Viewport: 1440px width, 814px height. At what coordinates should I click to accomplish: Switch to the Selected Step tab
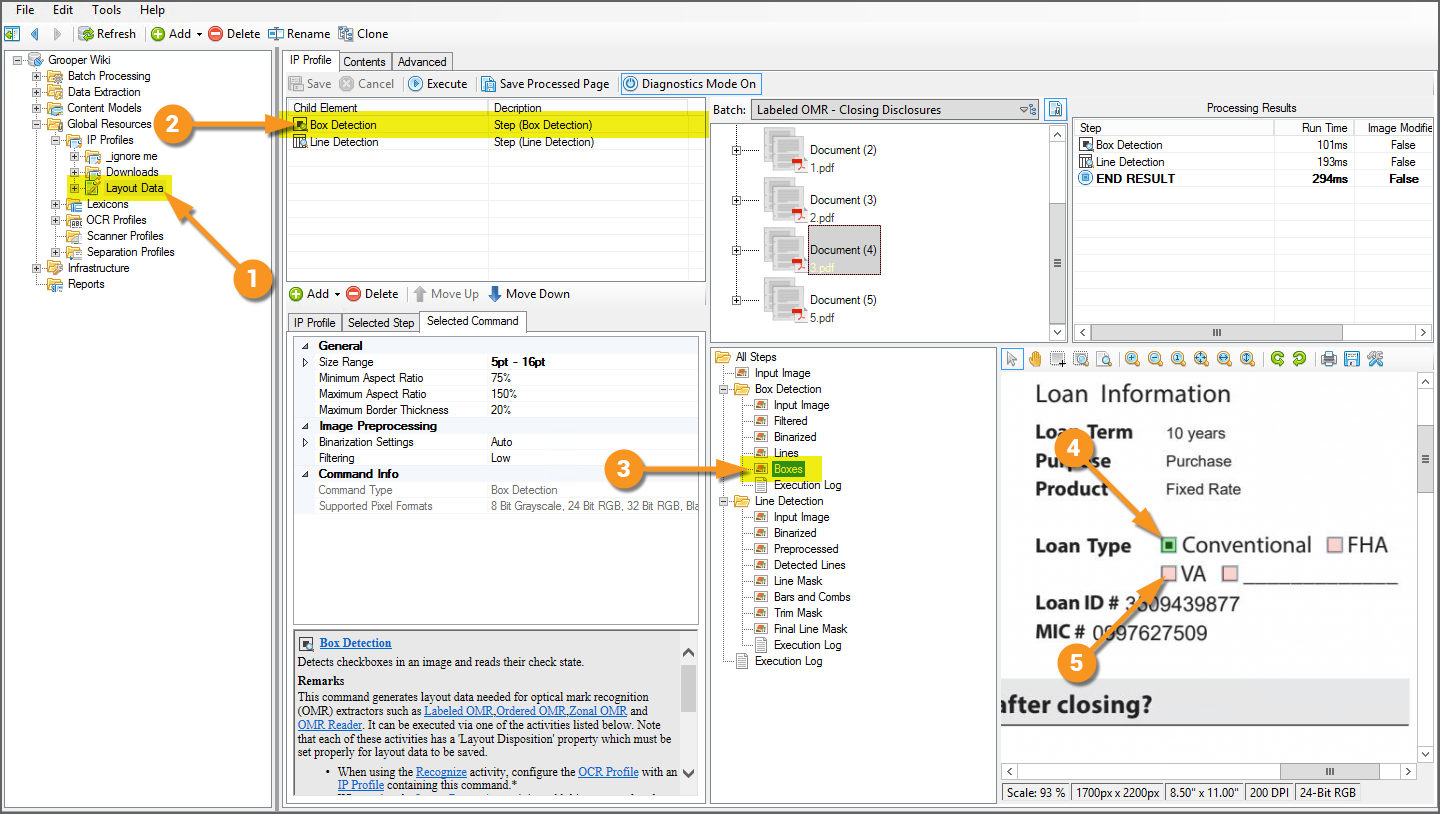[381, 322]
